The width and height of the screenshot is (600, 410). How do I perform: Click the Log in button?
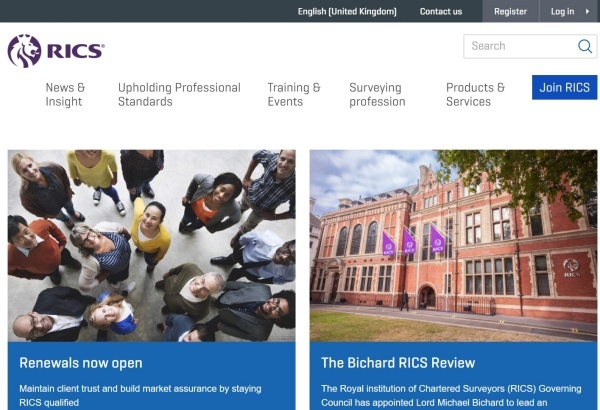562,11
